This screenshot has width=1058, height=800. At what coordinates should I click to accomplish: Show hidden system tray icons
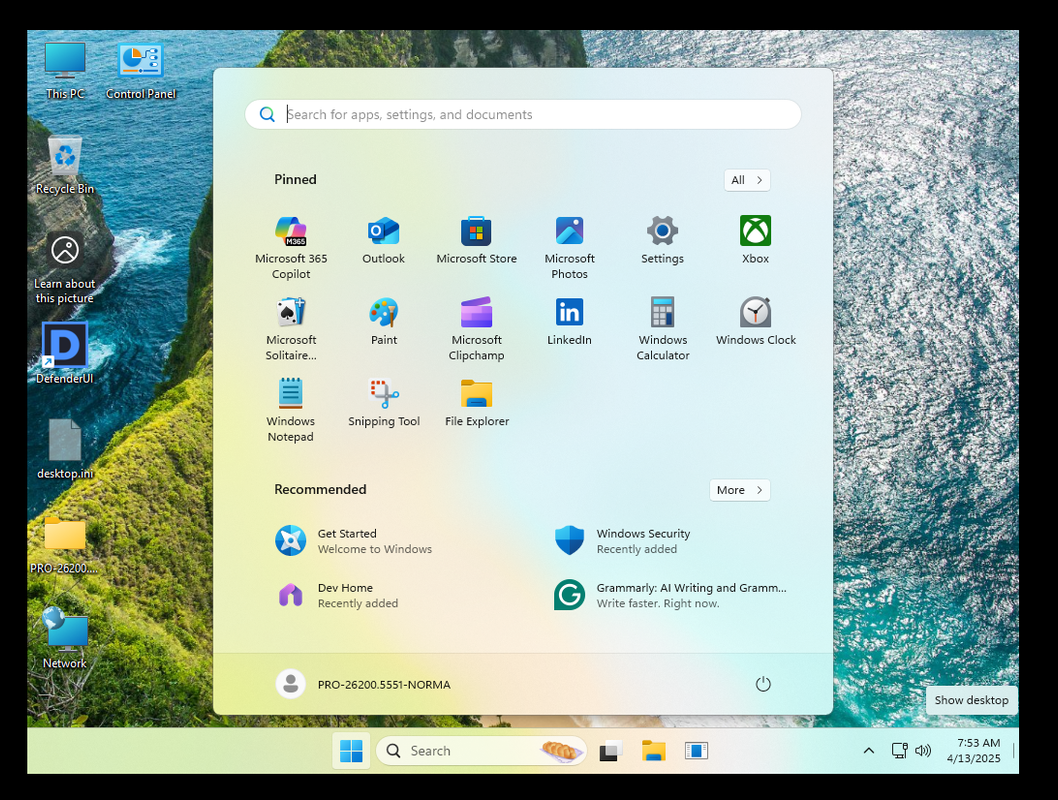coord(868,751)
